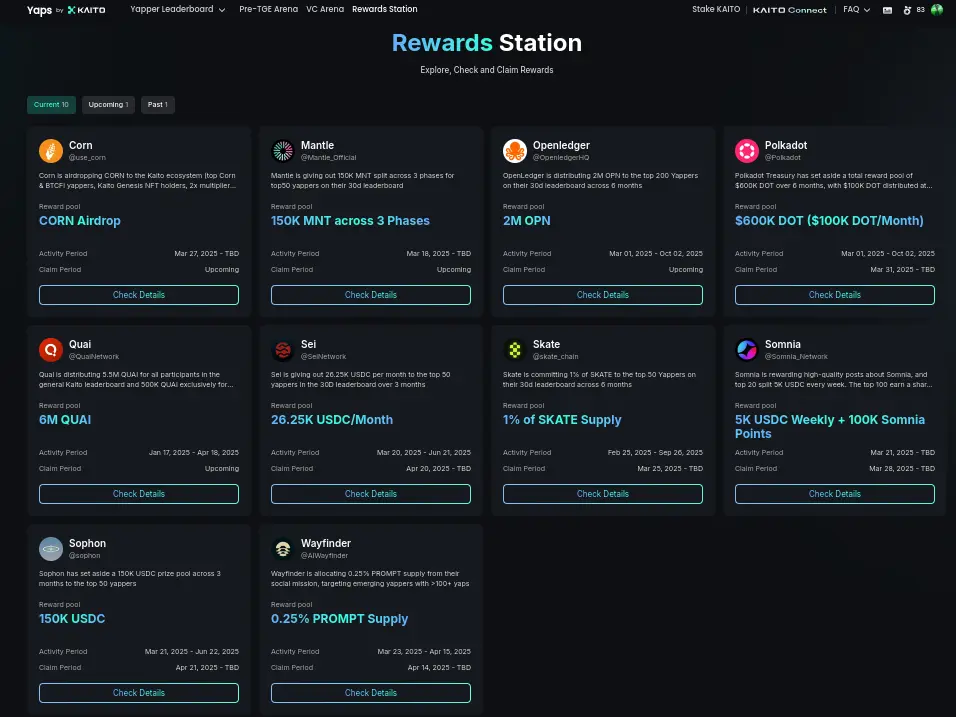Image resolution: width=956 pixels, height=717 pixels.
Task: Click the @Polkadot handle
Action: pyautogui.click(x=783, y=157)
